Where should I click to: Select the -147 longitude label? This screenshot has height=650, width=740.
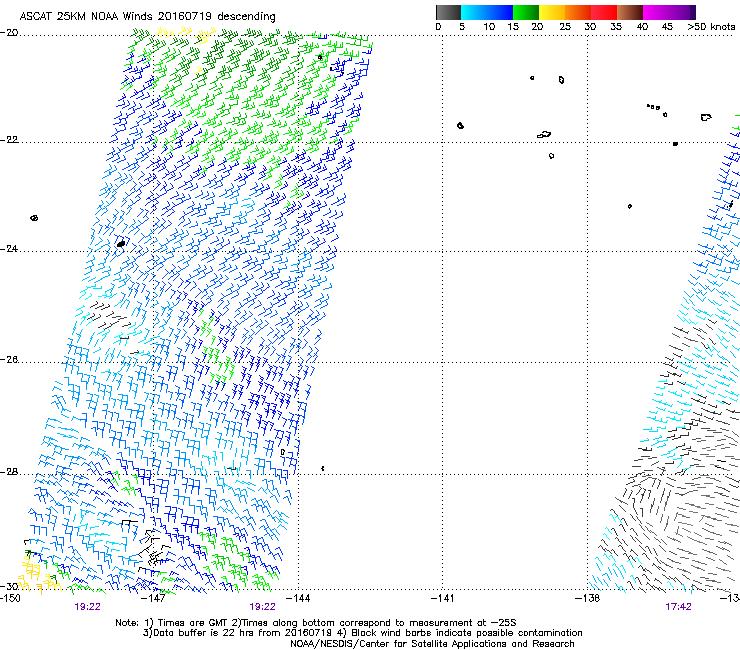click(x=154, y=599)
